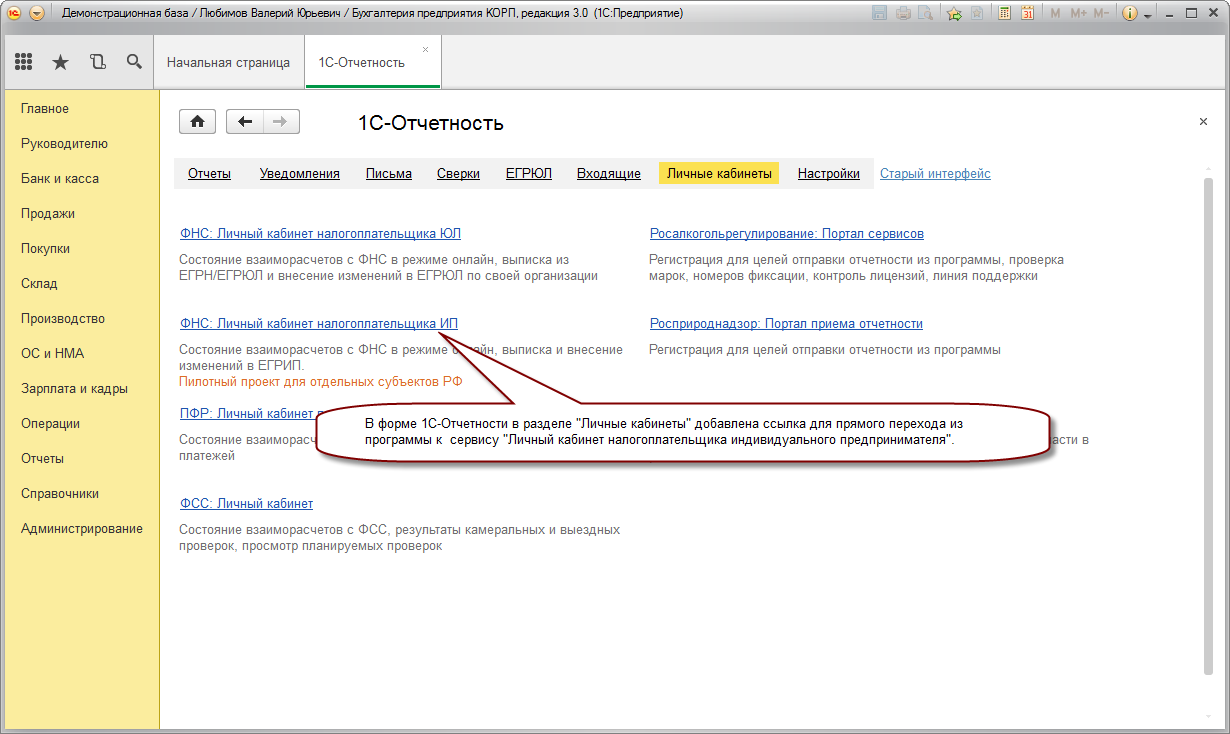The height and width of the screenshot is (734, 1230).
Task: Open ПФР: Личный кабинет link
Action: (x=248, y=413)
